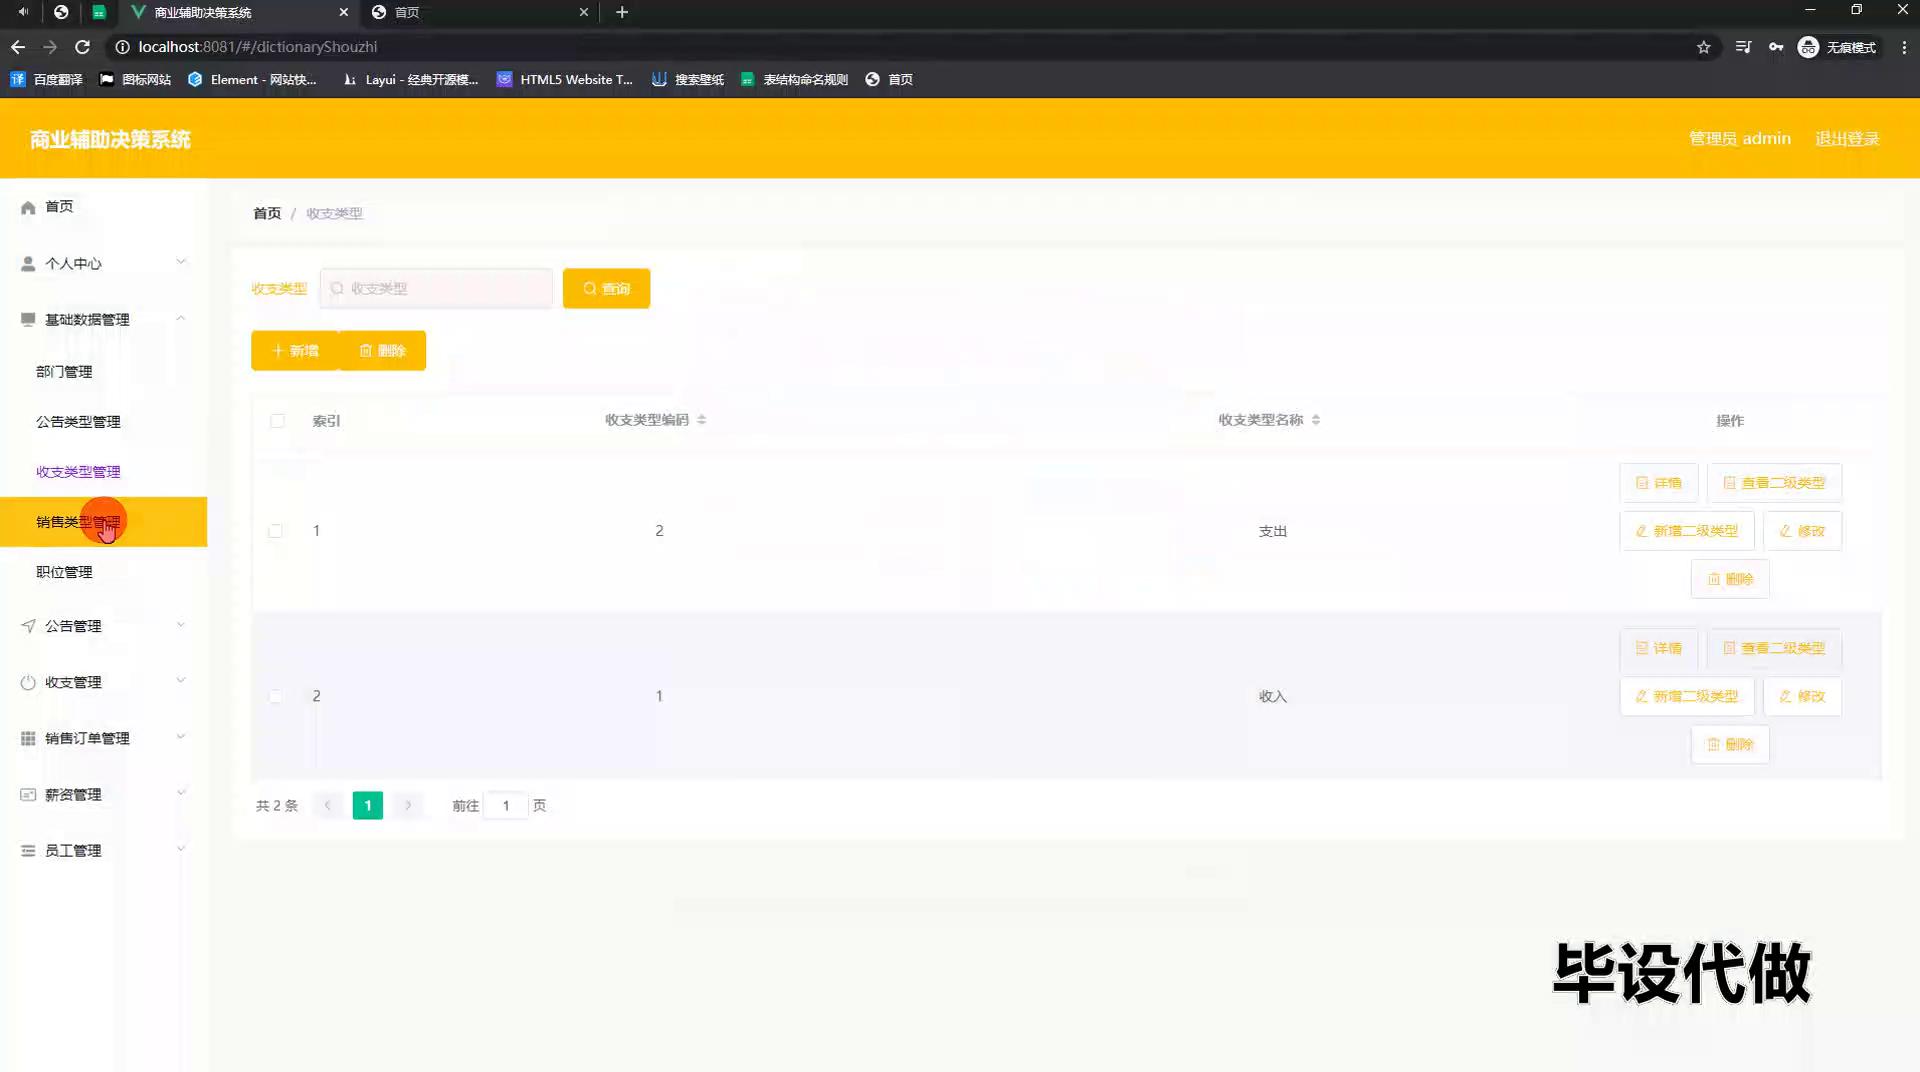
Task: Click the home icon in the sidebar
Action: 28,207
